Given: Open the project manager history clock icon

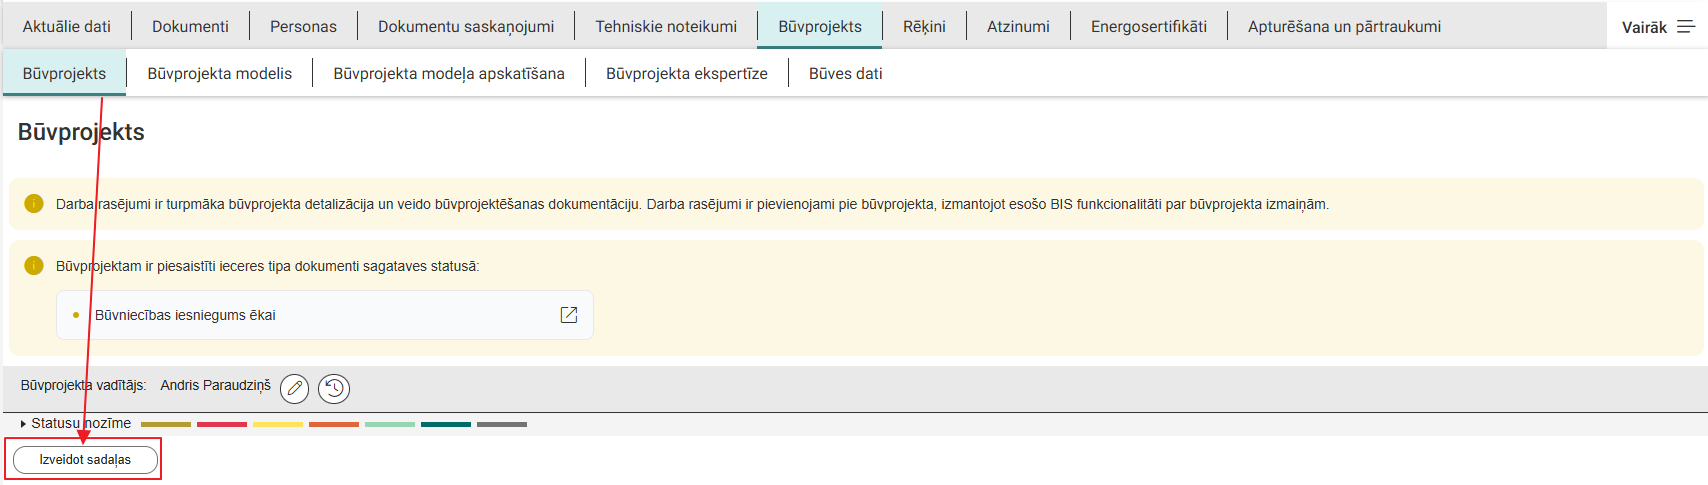Looking at the screenshot, I should tap(334, 388).
